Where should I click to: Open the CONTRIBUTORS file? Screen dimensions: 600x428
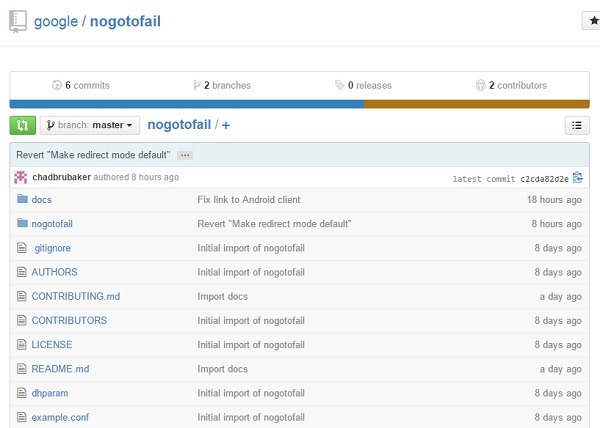point(69,321)
